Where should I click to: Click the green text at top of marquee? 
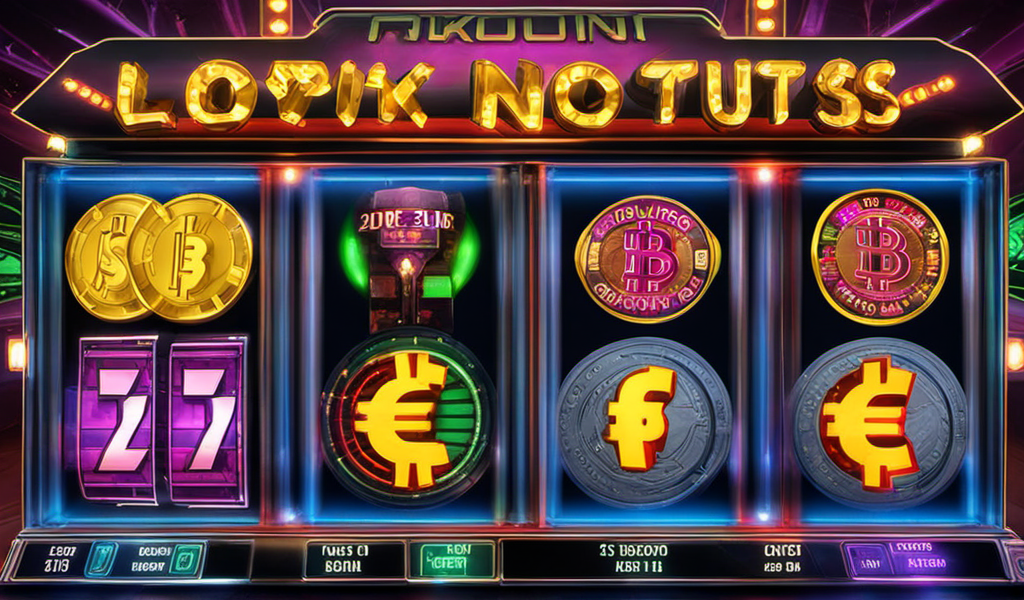506,29
